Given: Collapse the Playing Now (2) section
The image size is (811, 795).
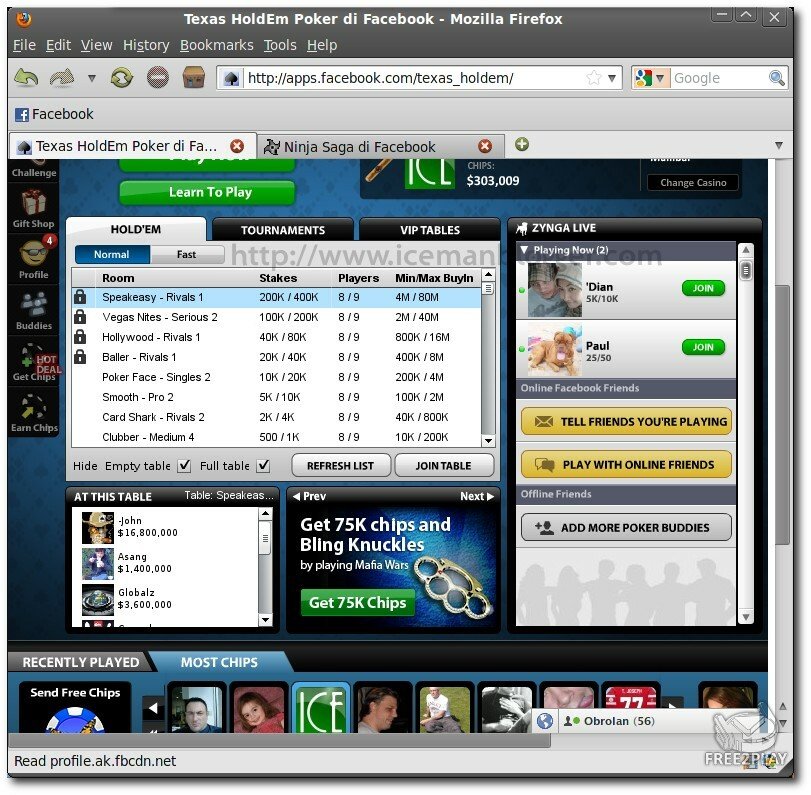Looking at the screenshot, I should coord(524,250).
